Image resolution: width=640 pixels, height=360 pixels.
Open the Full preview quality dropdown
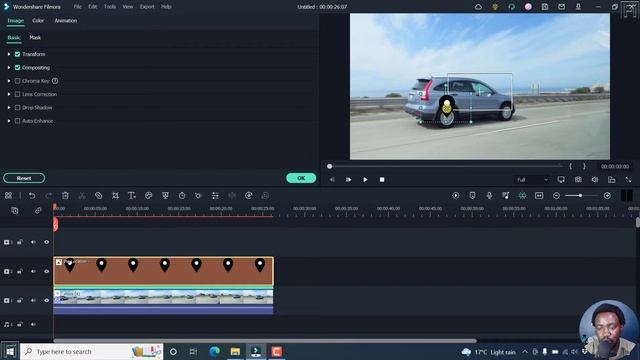[x=532, y=180]
